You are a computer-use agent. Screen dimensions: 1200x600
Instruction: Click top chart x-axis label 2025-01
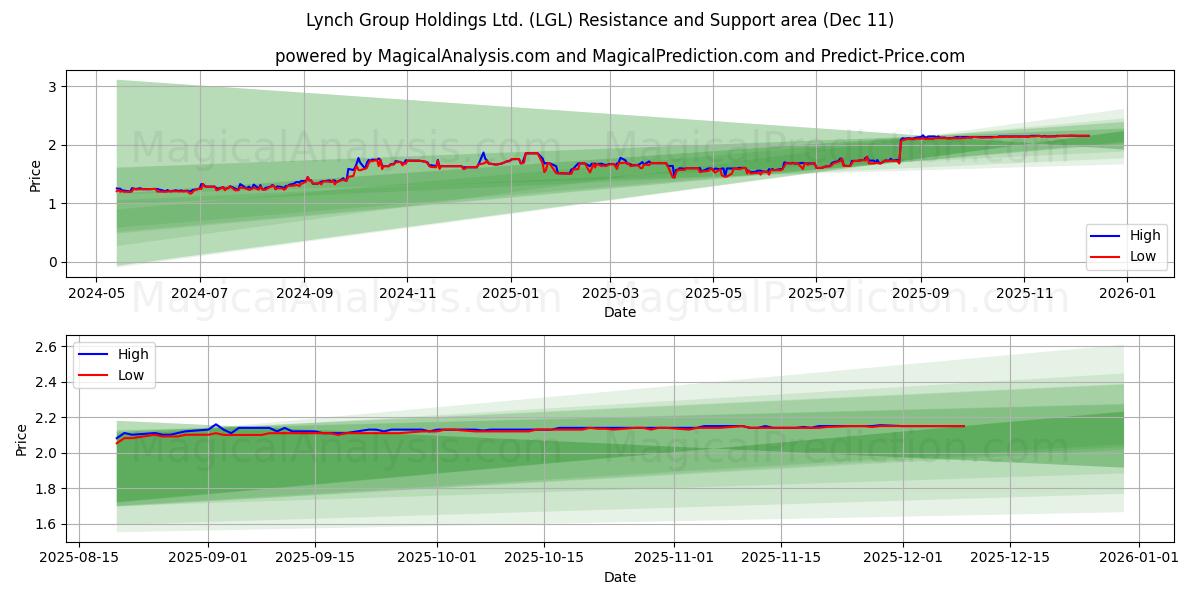click(x=511, y=295)
